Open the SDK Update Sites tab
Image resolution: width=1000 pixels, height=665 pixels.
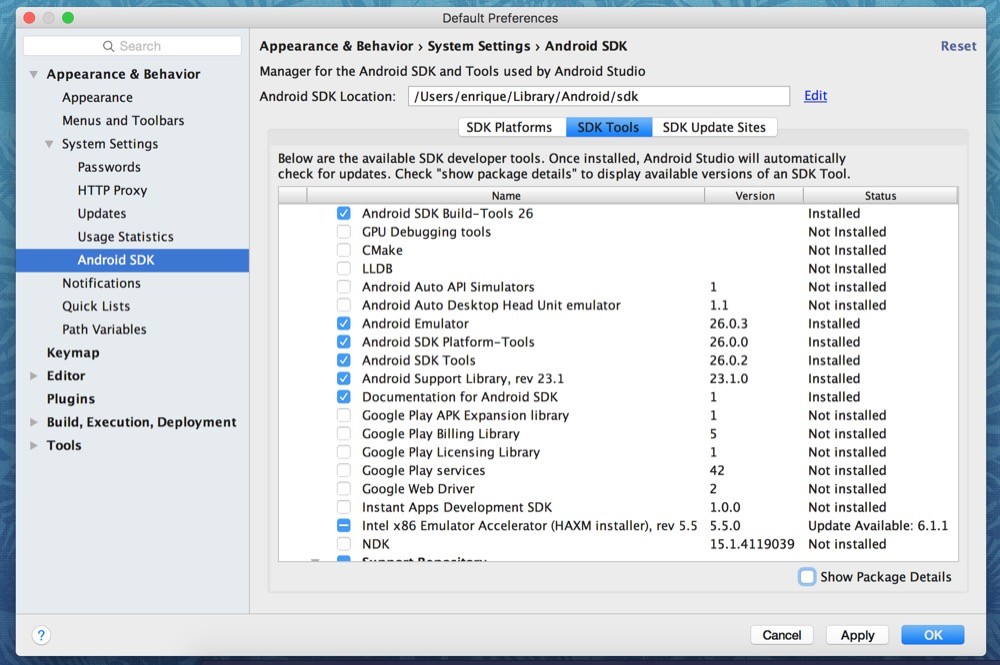714,127
